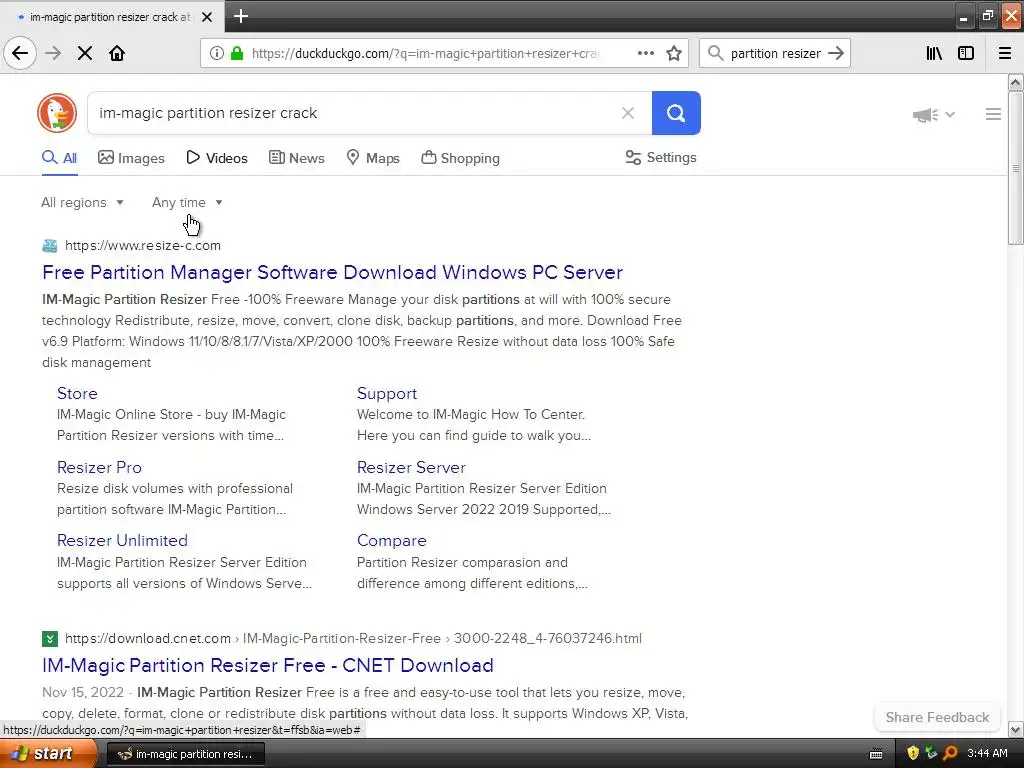Open Free Partition Manager Software result

[x=332, y=272]
